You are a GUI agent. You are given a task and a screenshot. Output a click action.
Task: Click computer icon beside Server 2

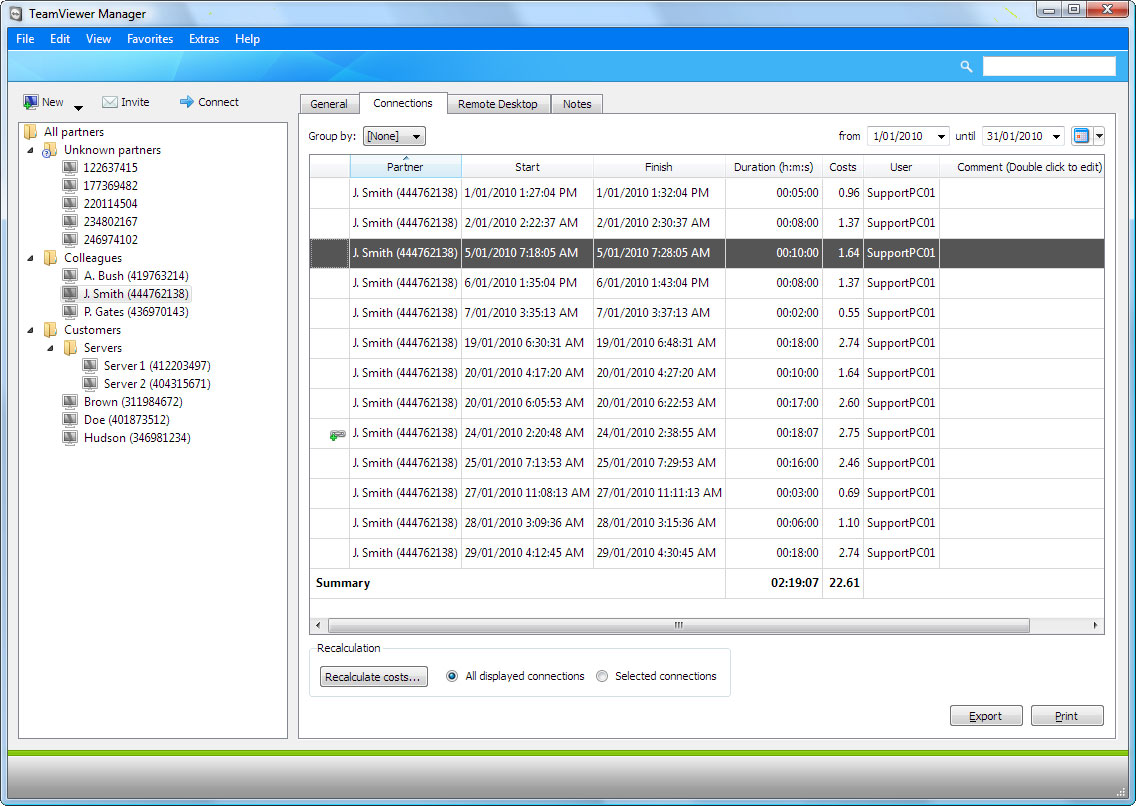tap(90, 383)
